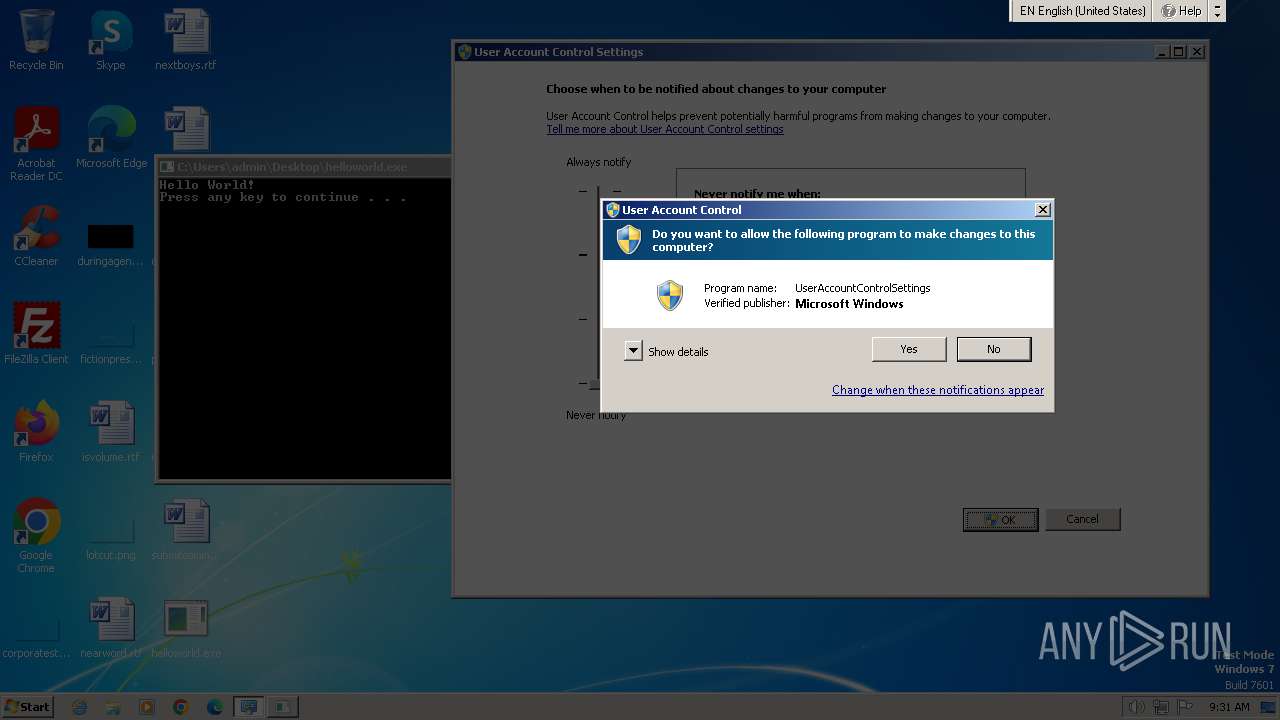
Task: Select the Firefox desktop shortcut
Action: pyautogui.click(x=36, y=432)
